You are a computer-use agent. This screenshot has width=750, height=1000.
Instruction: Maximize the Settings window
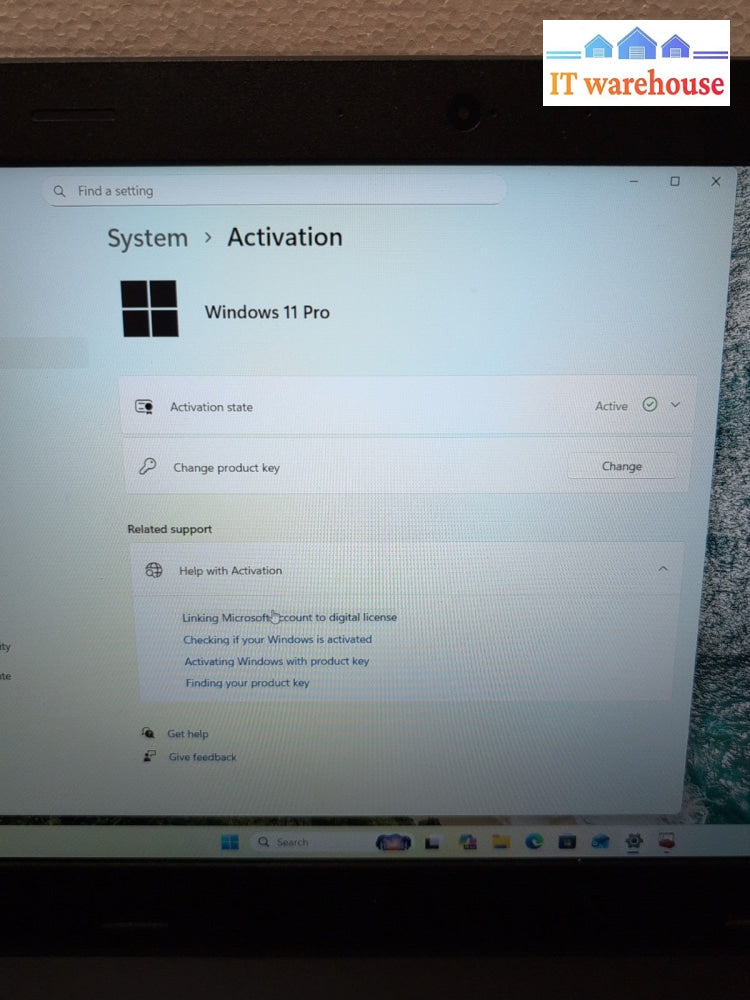tap(675, 182)
